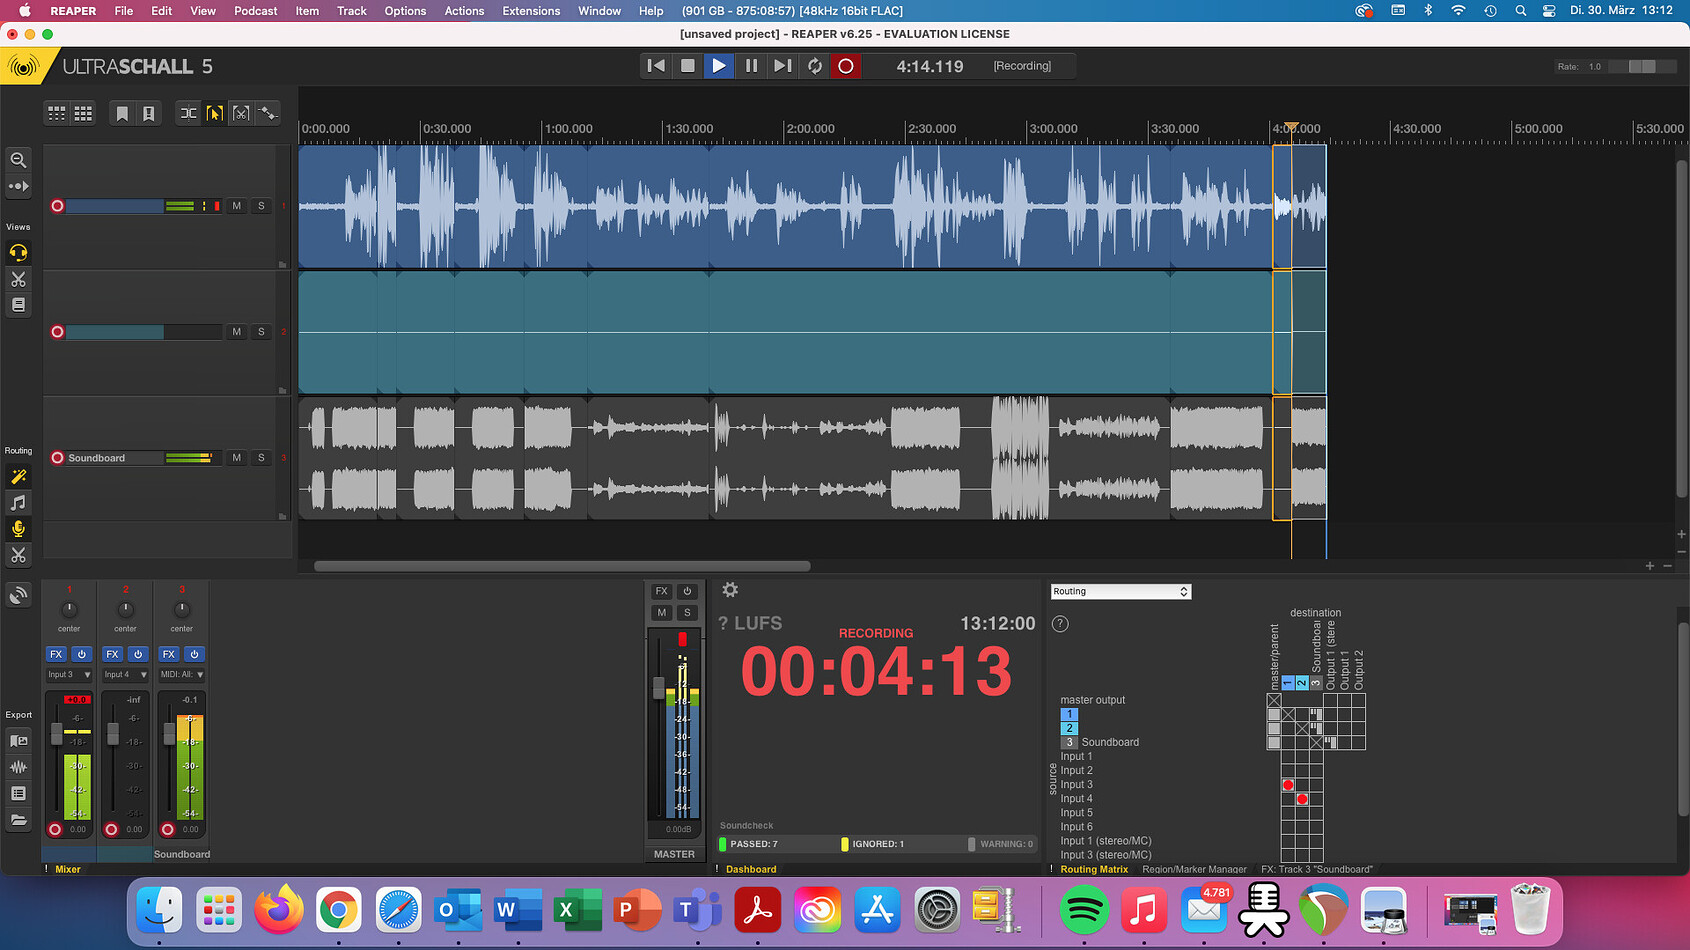This screenshot has height=950, width=1690.
Task: Toggle repeat loop in the transport bar
Action: coord(815,66)
